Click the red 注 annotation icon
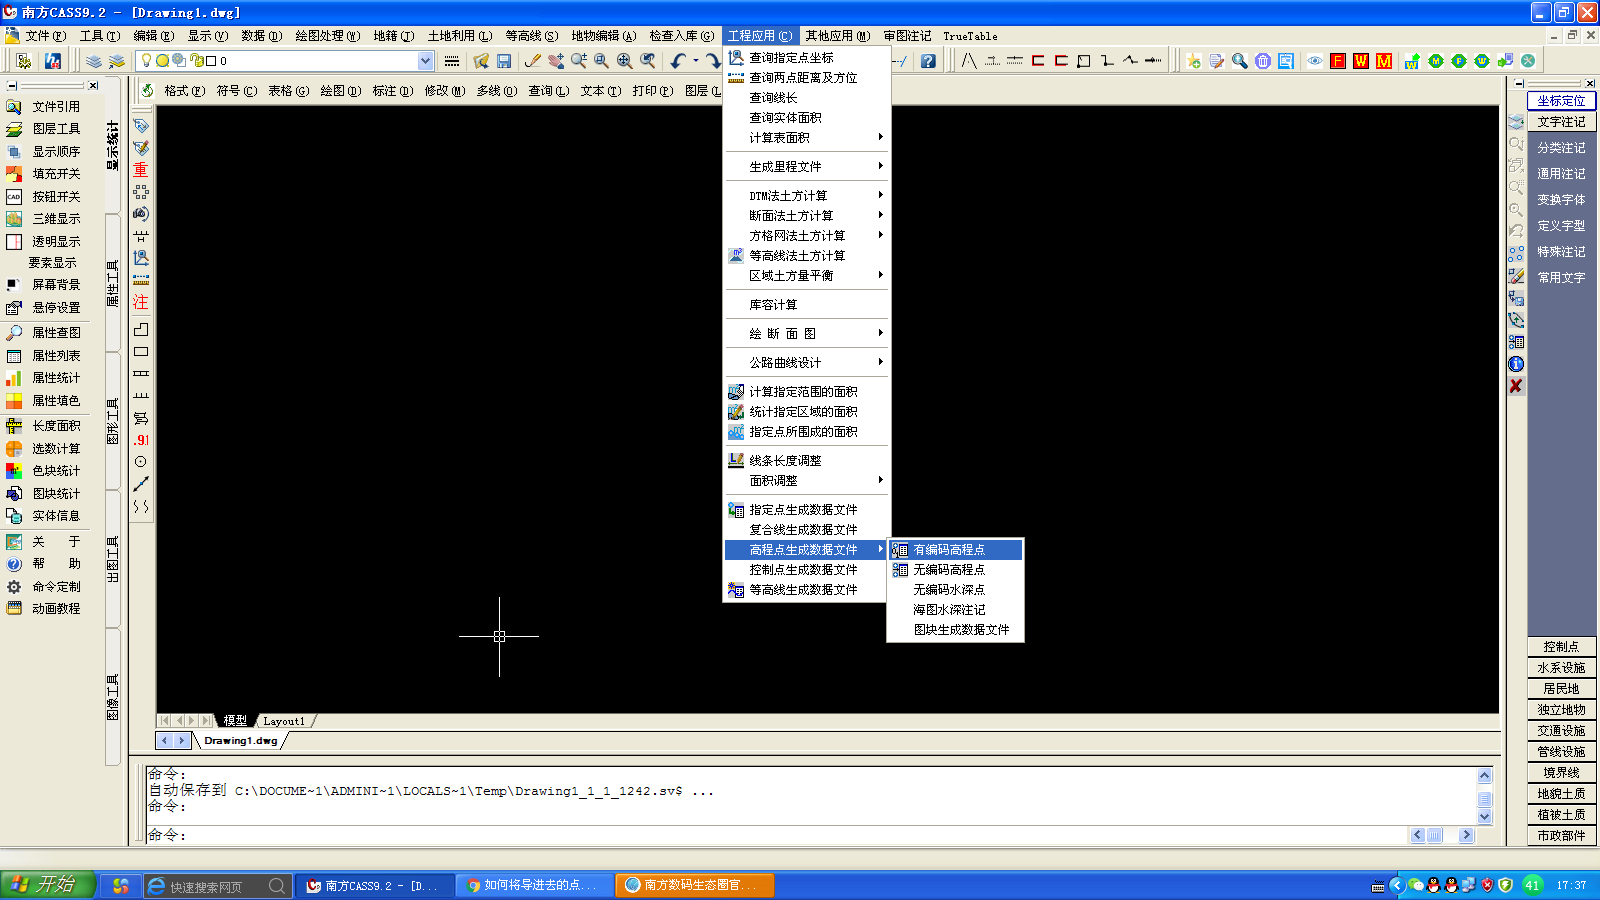 coord(141,302)
